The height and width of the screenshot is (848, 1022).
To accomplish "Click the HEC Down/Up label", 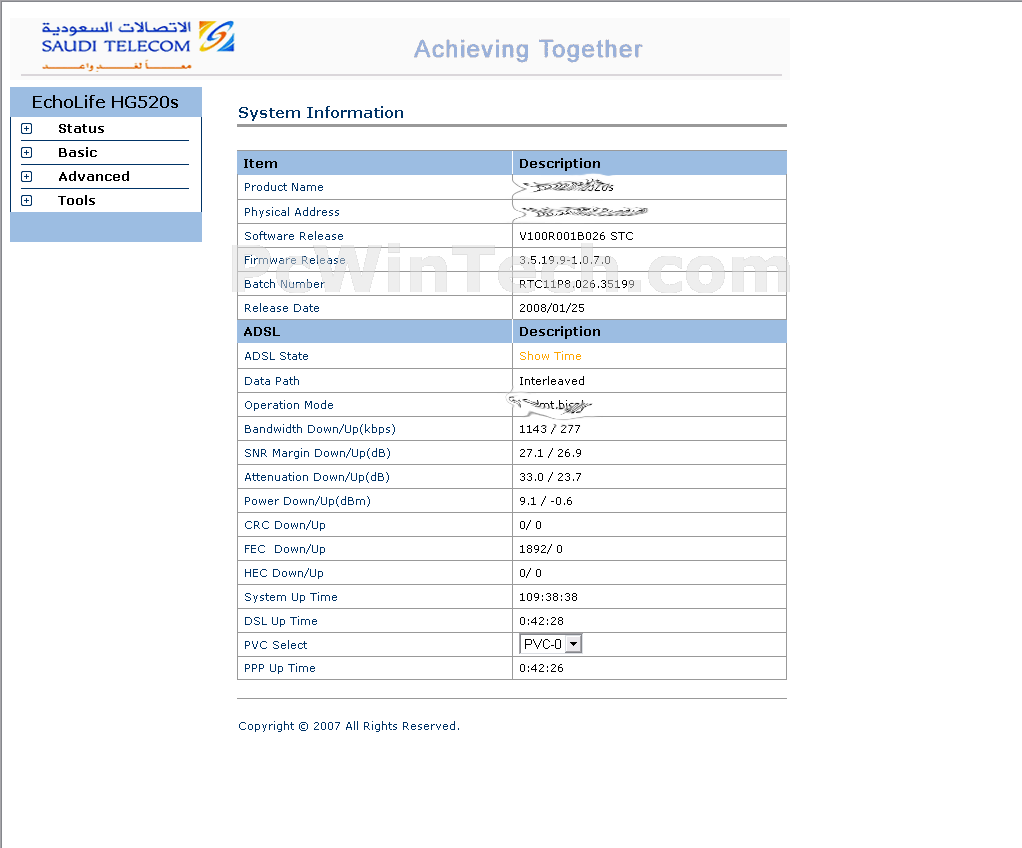I will (284, 574).
